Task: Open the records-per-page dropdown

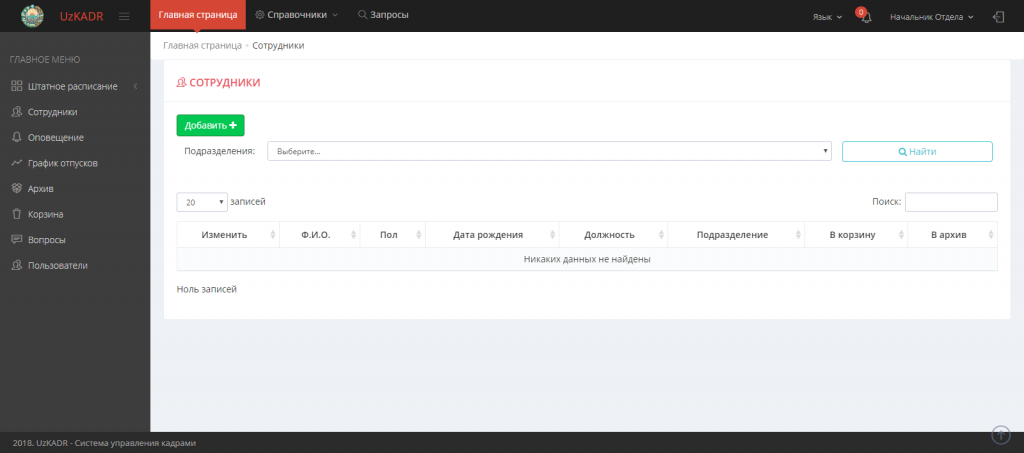Action: click(202, 202)
